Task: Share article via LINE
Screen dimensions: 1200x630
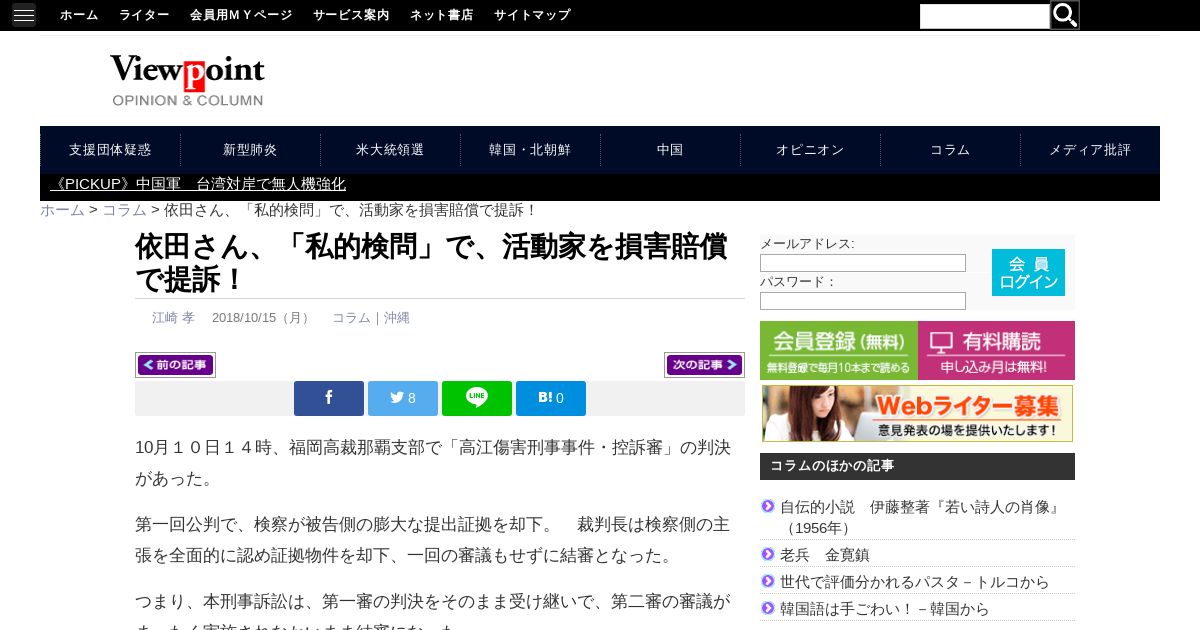Action: (477, 398)
